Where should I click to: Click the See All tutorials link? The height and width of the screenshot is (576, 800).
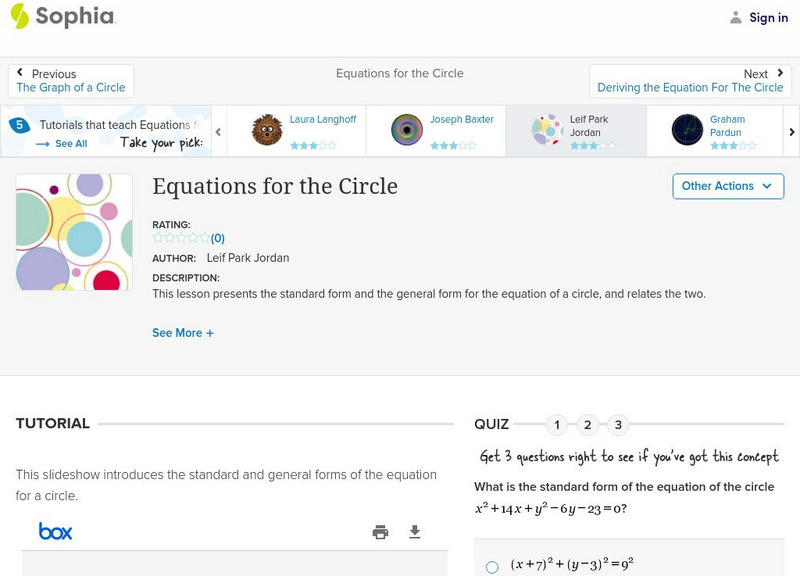click(x=62, y=144)
